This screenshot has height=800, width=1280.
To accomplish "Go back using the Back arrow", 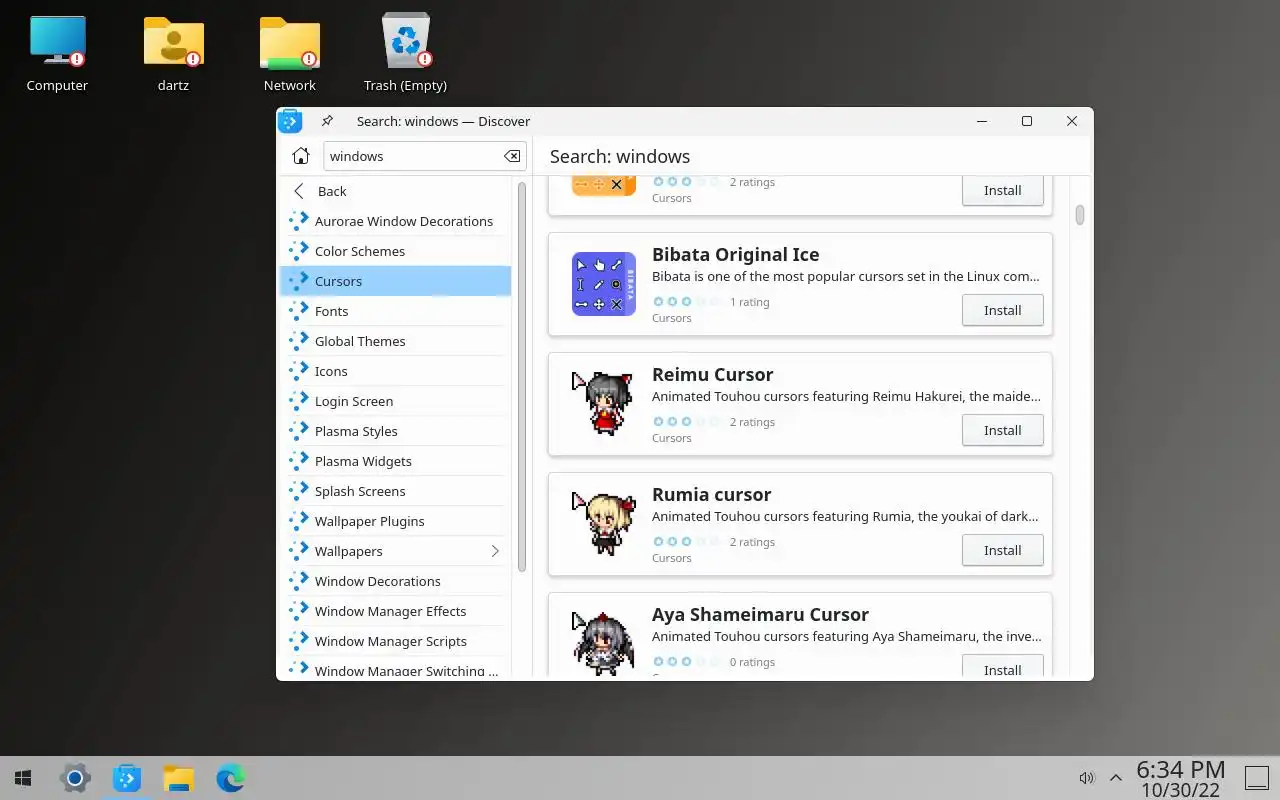I will [x=298, y=191].
